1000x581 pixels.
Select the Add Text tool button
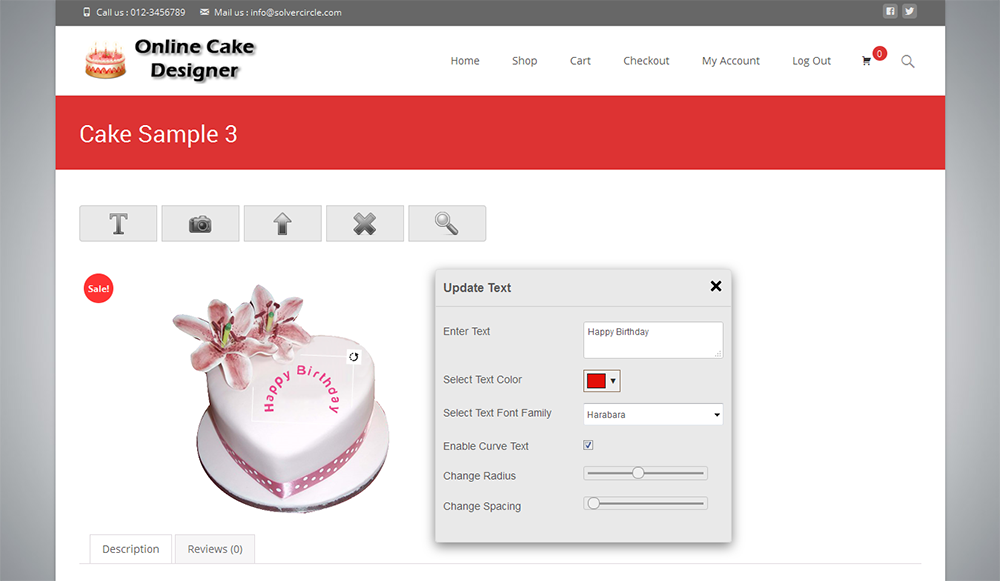click(x=118, y=223)
